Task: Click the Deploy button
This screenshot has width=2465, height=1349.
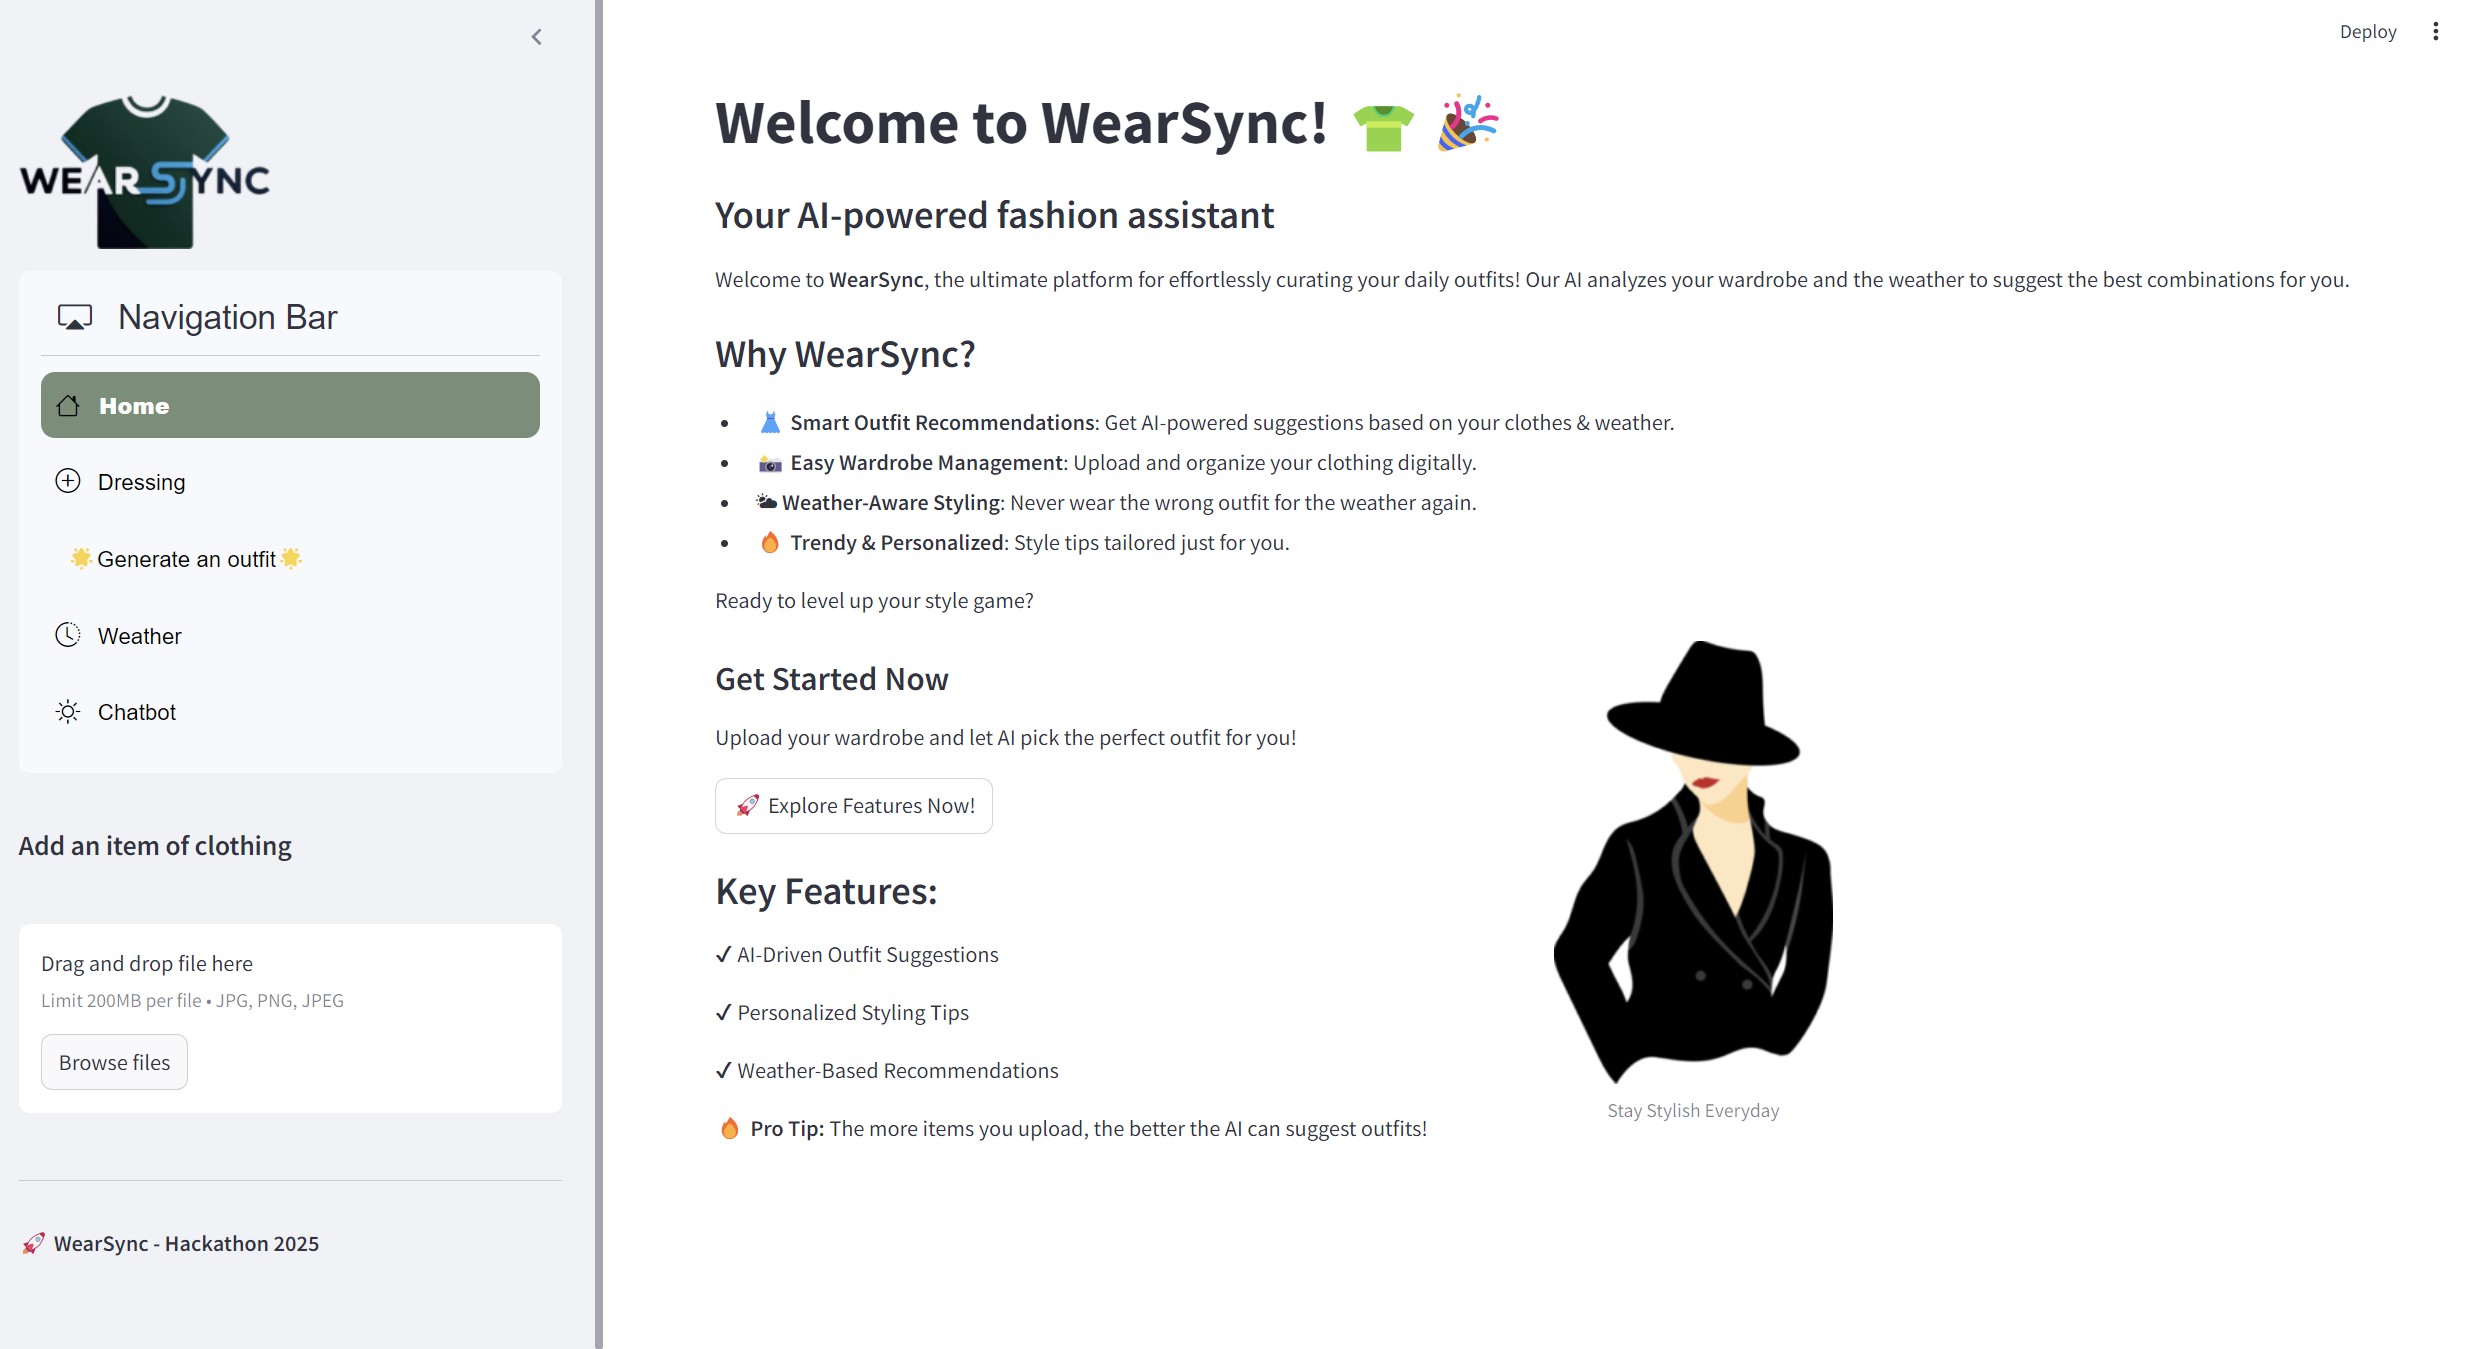Action: (x=2367, y=32)
